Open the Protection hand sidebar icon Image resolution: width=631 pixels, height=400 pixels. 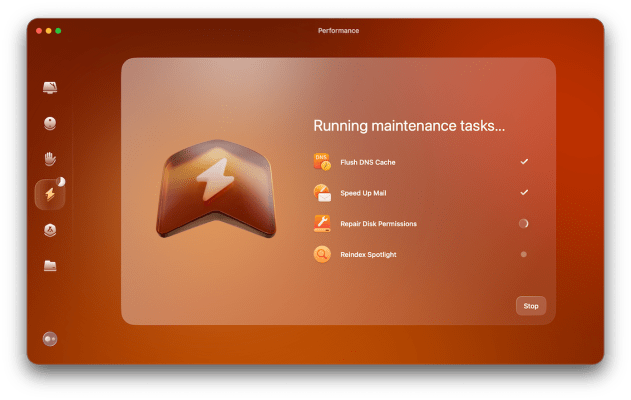[x=50, y=159]
